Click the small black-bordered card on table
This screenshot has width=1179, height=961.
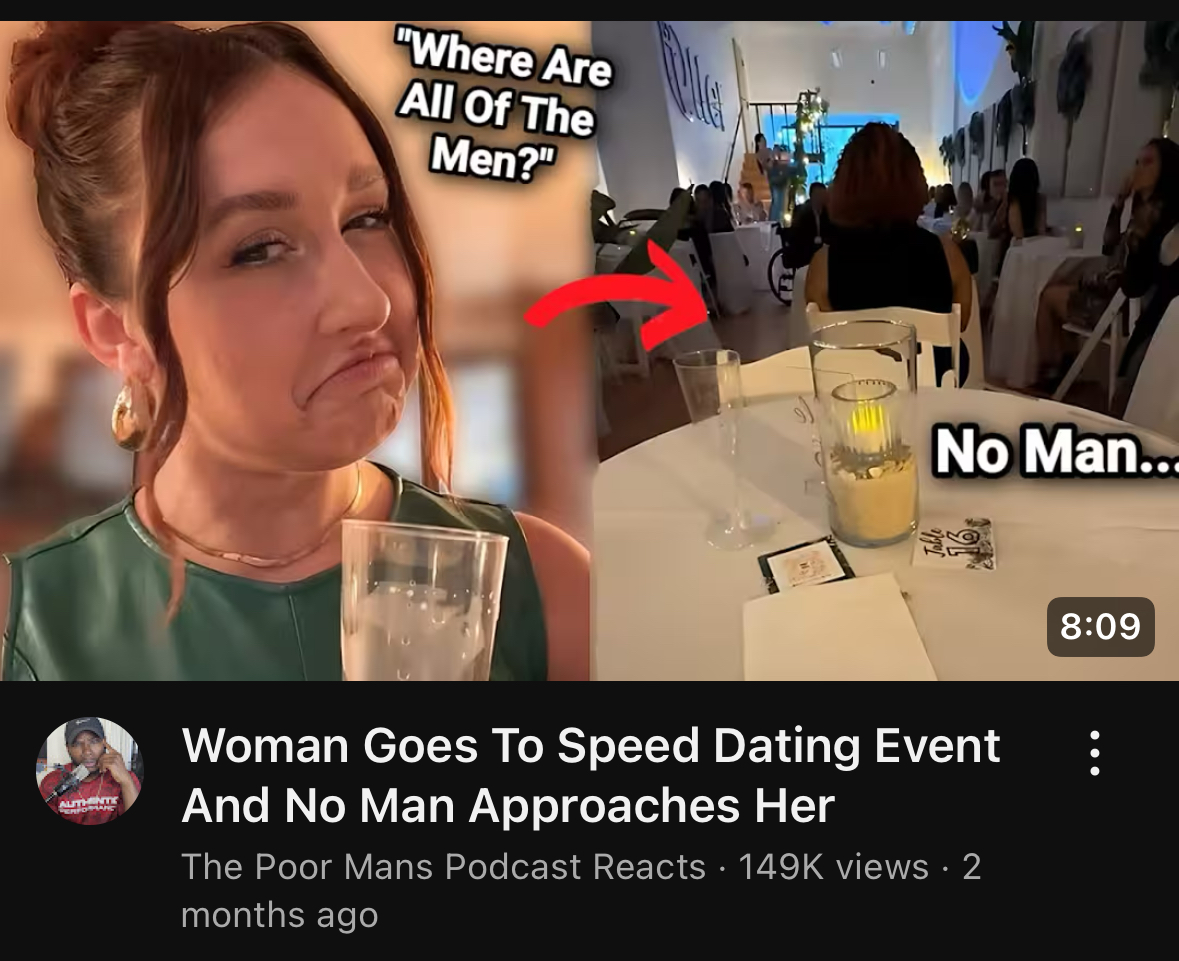click(806, 565)
